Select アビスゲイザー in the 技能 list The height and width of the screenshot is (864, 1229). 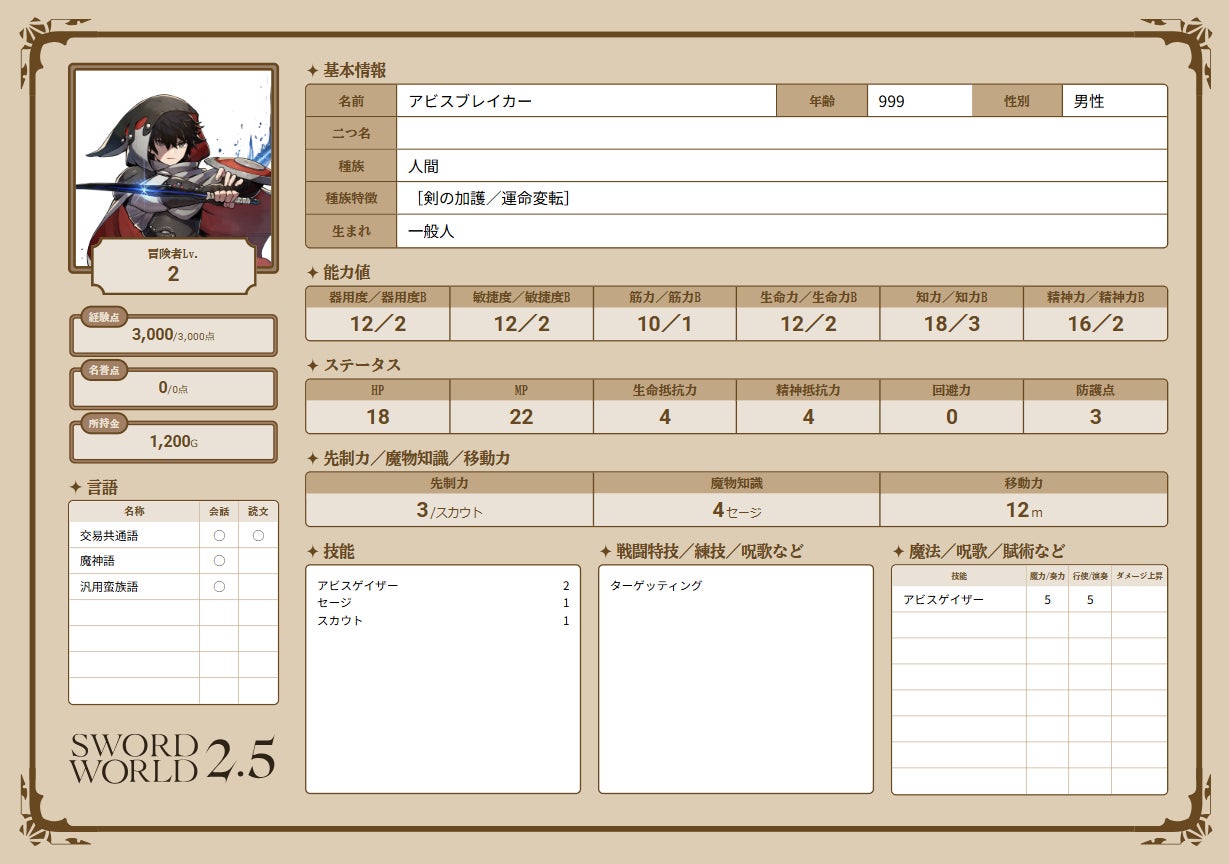tap(358, 586)
